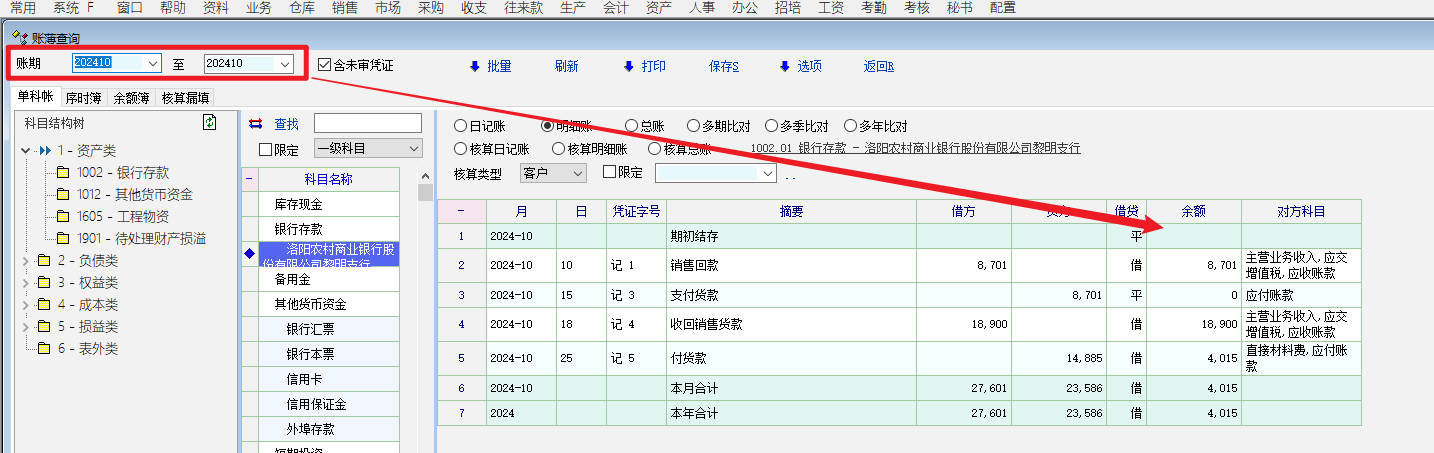The height and width of the screenshot is (453, 1434).
Task: Click the red-blue swap icon beside 查找
Action: click(x=255, y=124)
